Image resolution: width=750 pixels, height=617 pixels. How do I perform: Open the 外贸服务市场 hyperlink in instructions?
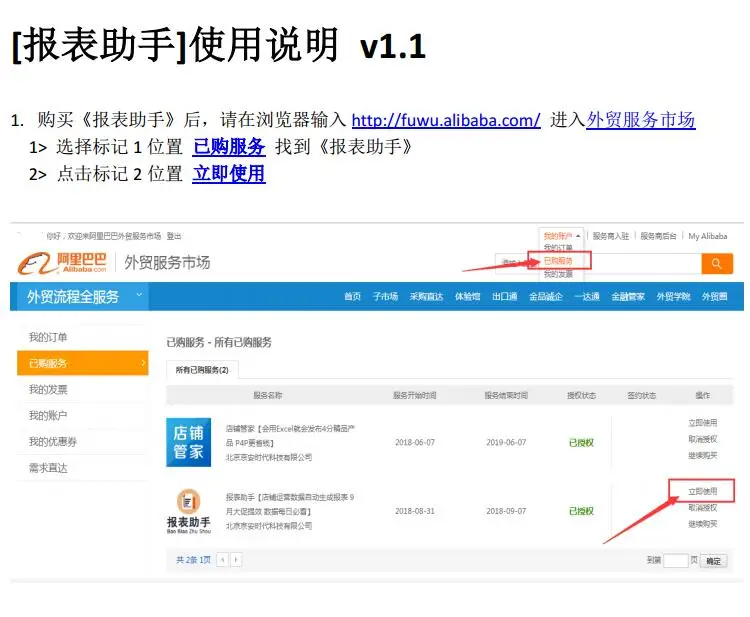click(640, 120)
